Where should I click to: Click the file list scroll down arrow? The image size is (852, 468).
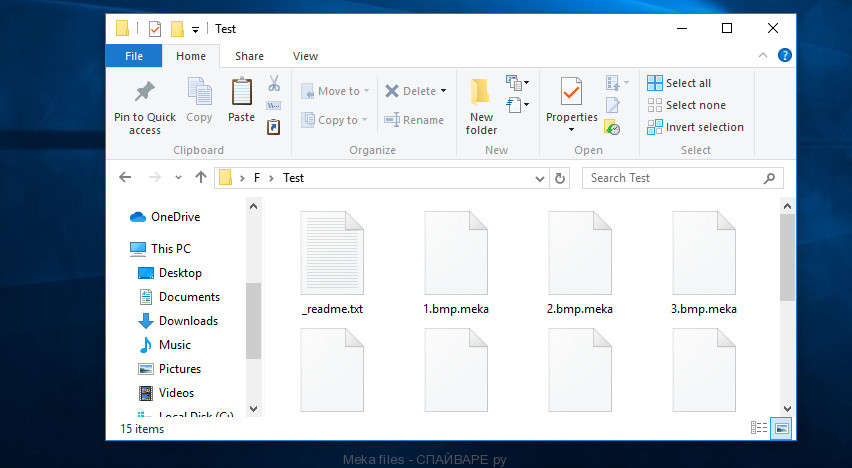point(787,408)
